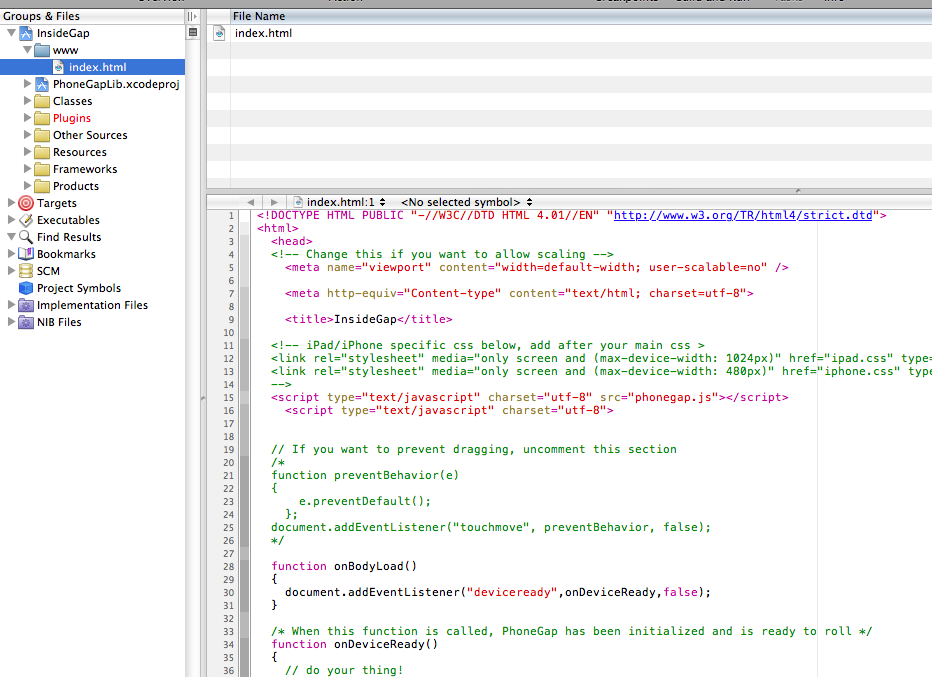This screenshot has height=677, width=932.
Task: Click the 'do your thing!' comment line
Action: [x=344, y=670]
